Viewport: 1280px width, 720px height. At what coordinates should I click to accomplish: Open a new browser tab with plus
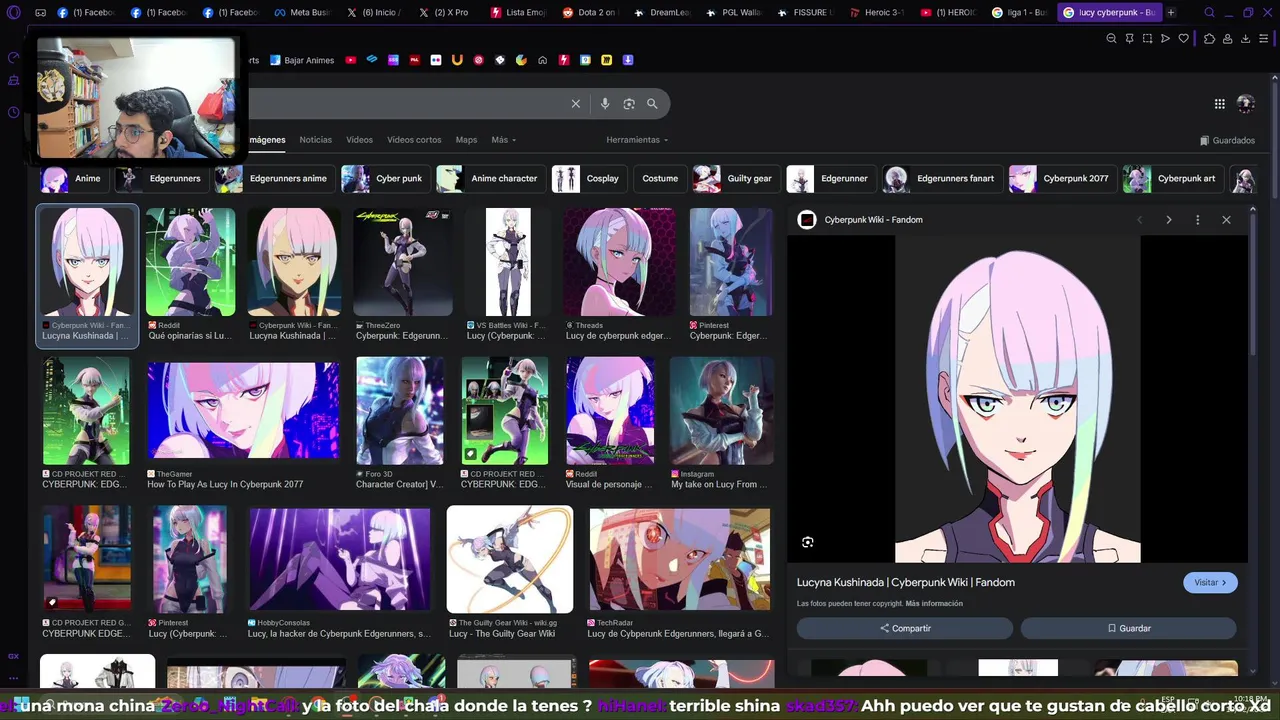click(x=1171, y=13)
